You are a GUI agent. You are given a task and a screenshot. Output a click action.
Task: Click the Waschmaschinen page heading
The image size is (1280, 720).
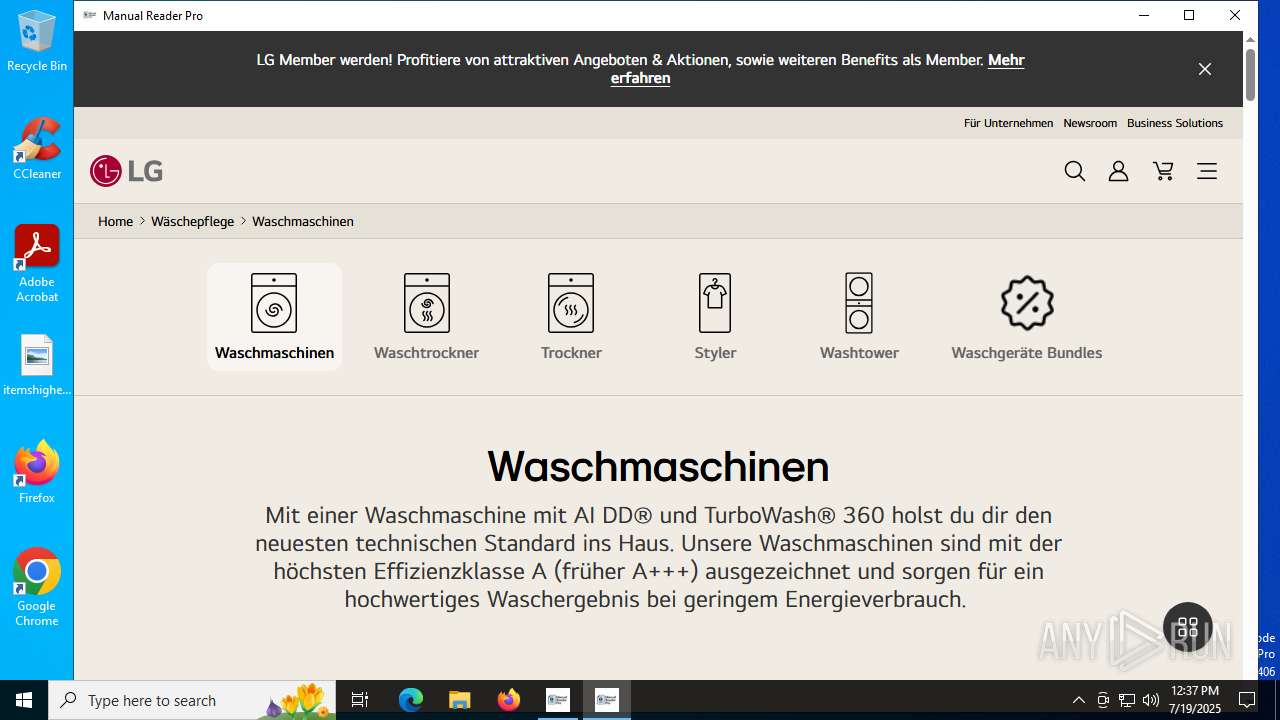point(658,466)
